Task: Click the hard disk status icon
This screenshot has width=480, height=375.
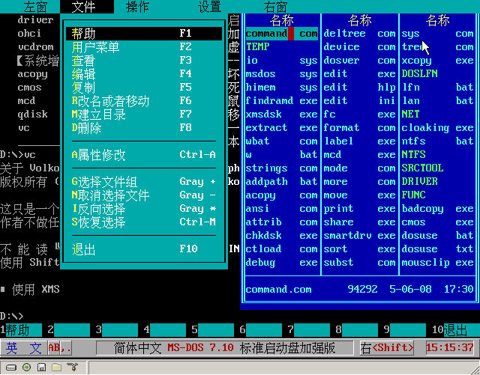Action: click(11, 368)
